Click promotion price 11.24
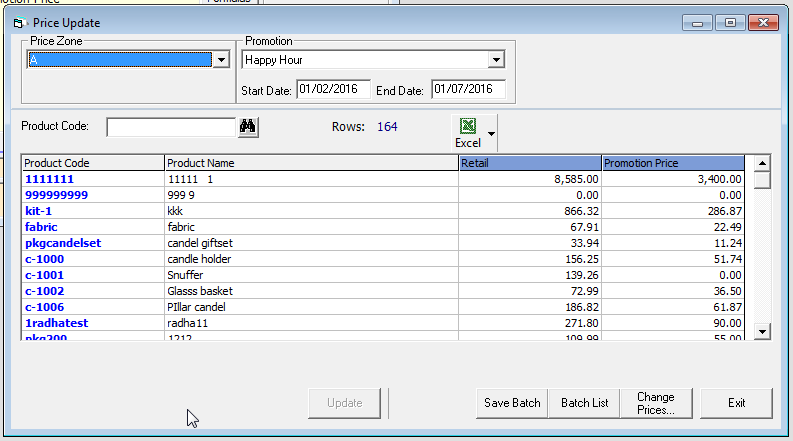 click(728, 243)
